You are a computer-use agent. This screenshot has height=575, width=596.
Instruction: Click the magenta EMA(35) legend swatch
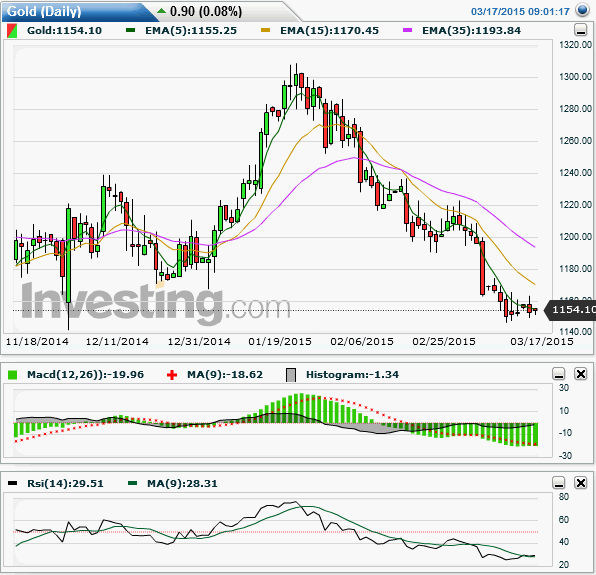(407, 30)
